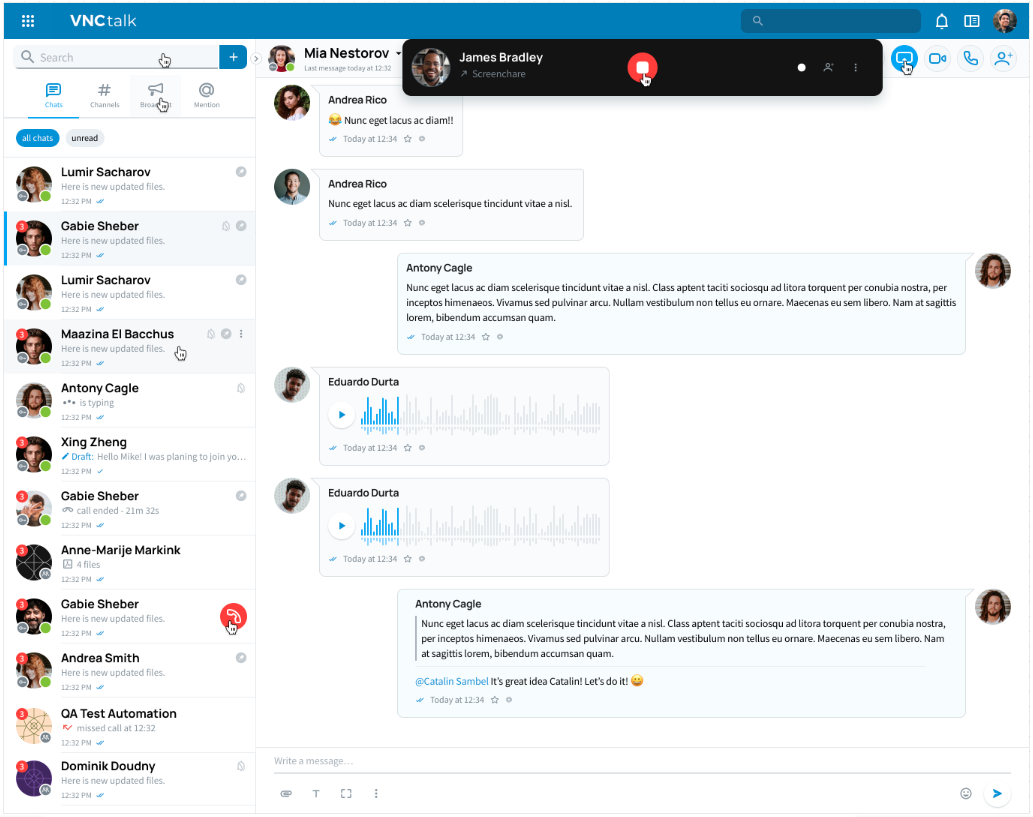Switch to the Channels tab
The width and height of the screenshot is (1033, 817).
[104, 95]
